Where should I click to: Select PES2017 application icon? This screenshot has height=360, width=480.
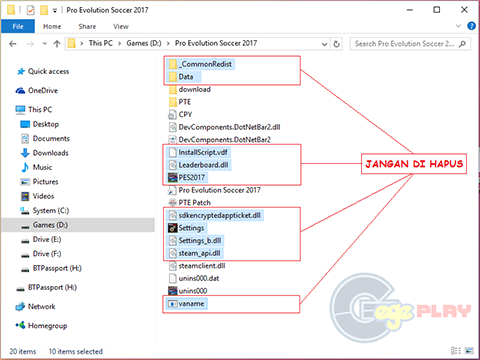coord(172,178)
